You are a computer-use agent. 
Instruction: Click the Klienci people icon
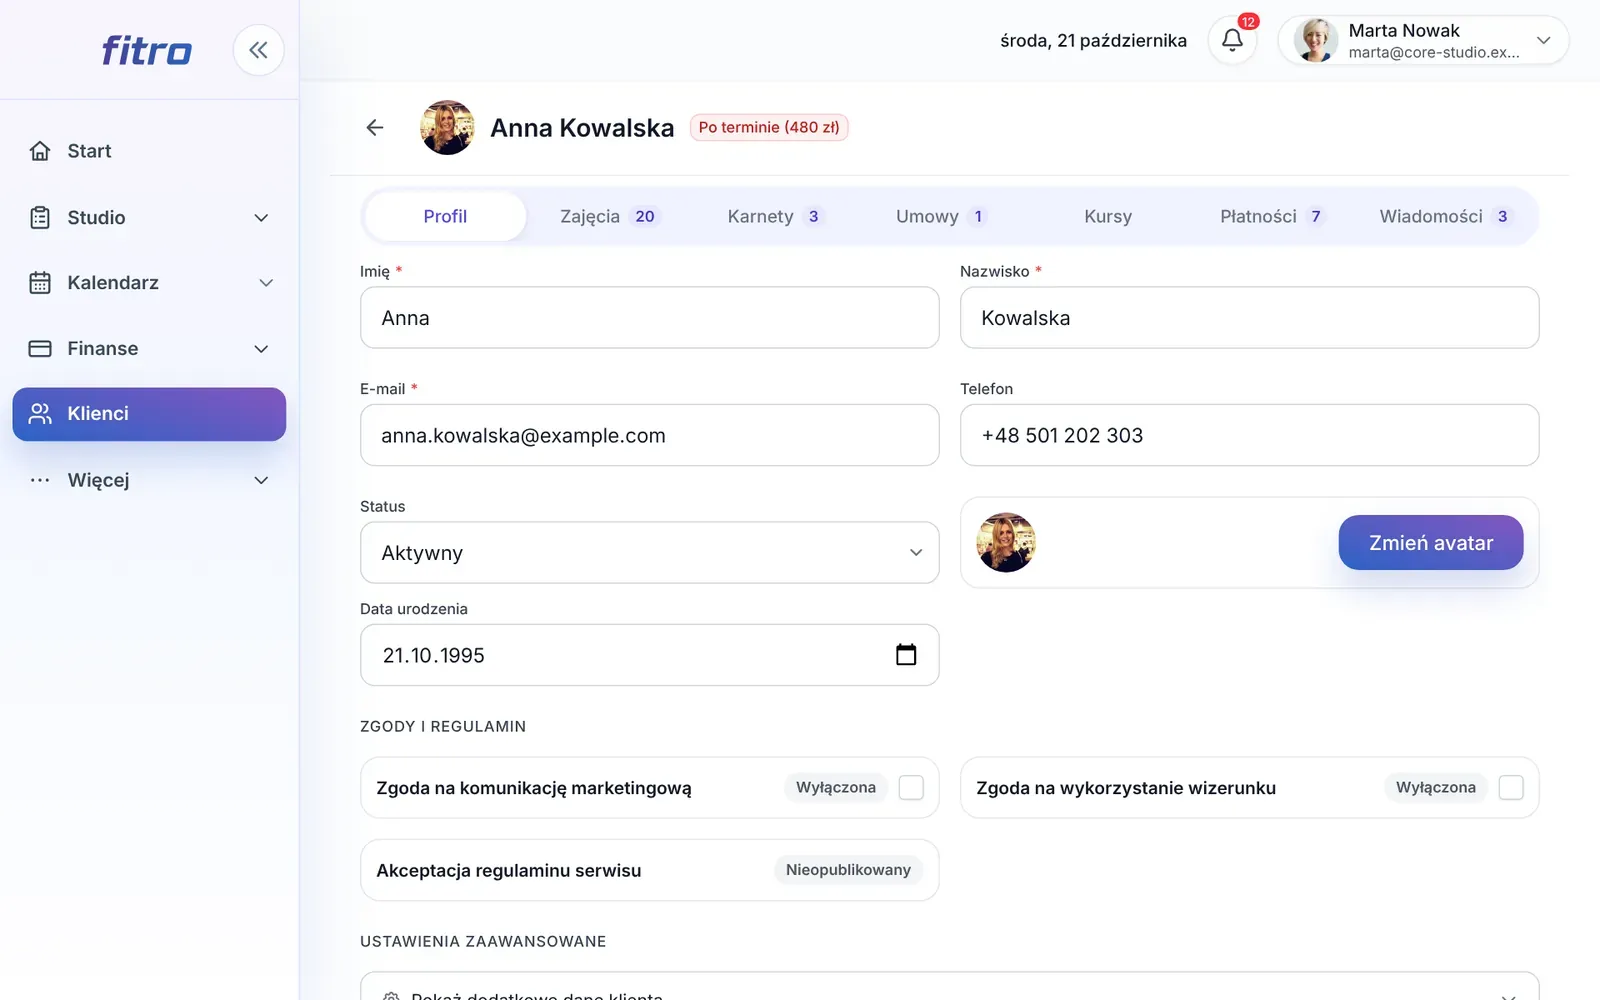tap(40, 414)
